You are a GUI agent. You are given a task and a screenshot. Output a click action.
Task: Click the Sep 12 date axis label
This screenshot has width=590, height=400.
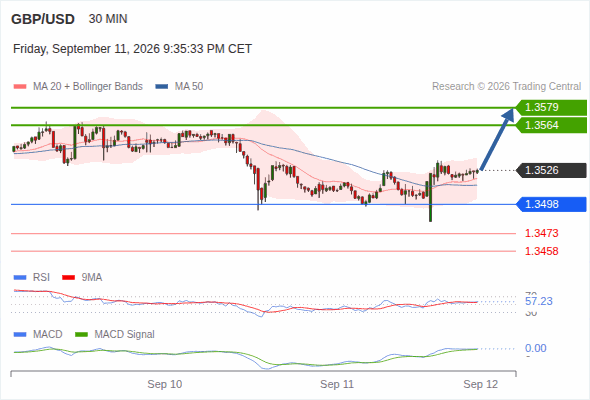coord(481,384)
